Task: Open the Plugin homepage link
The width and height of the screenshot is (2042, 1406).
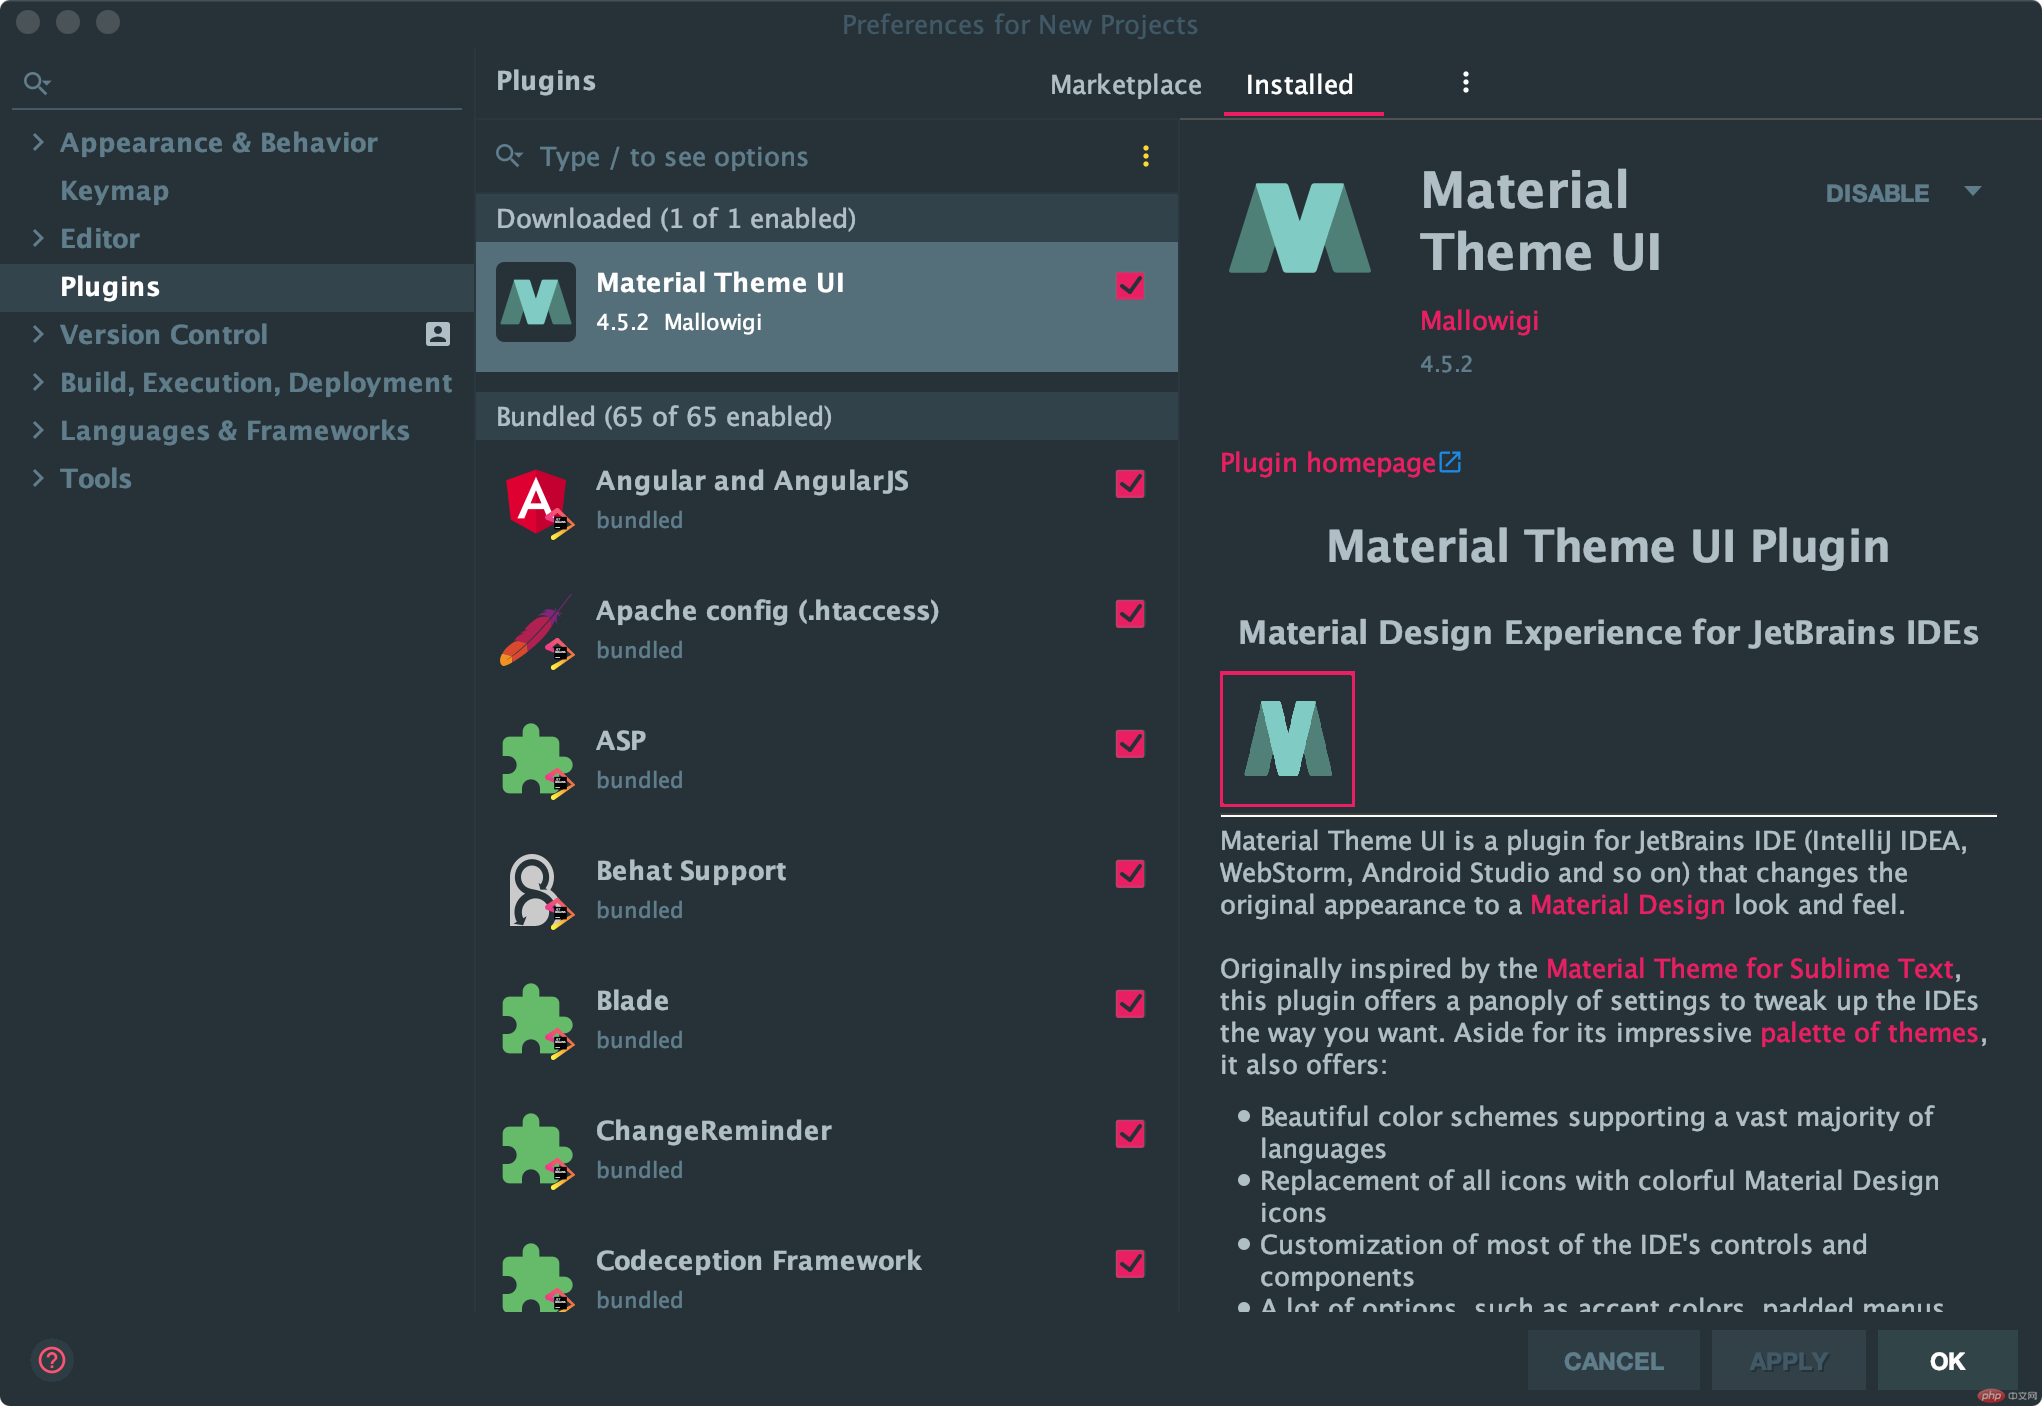Action: tap(1328, 463)
